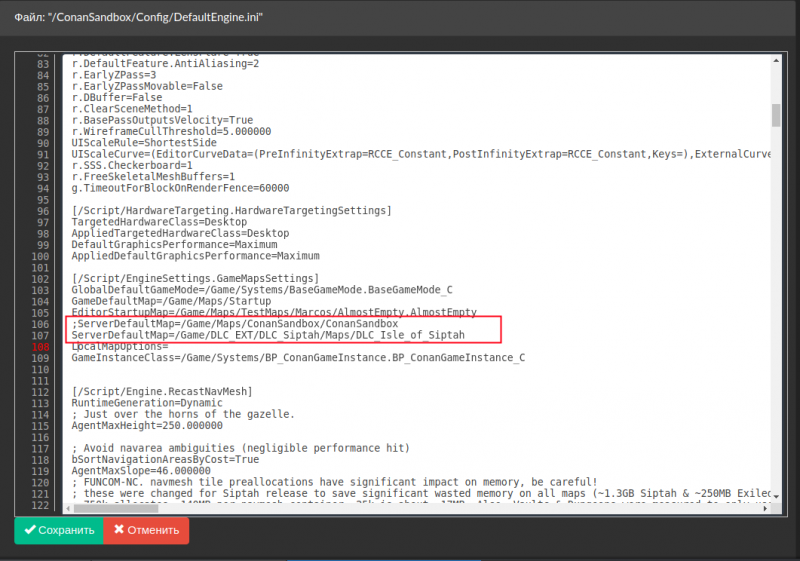Click line number 108 in the gutter
The width and height of the screenshot is (800, 561).
click(40, 347)
